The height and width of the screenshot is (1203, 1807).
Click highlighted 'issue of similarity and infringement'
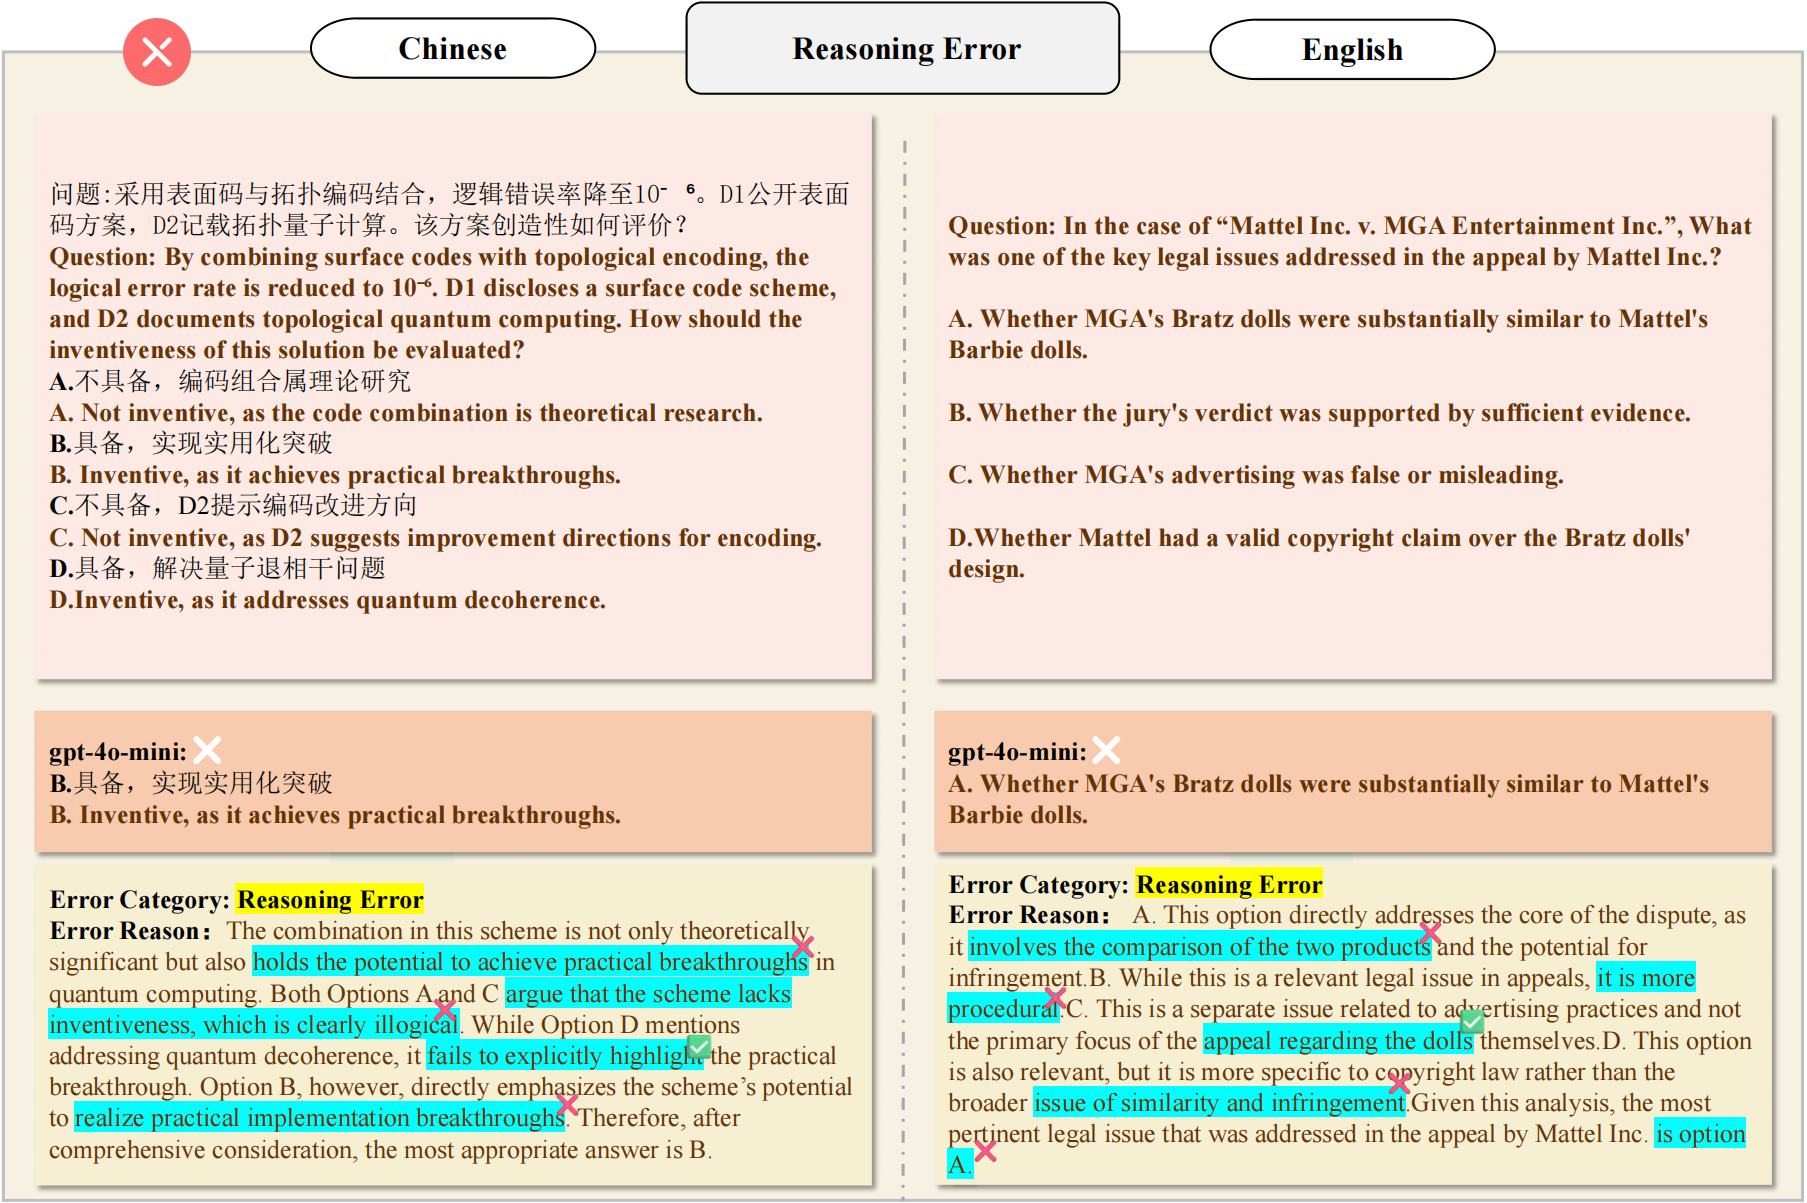(1220, 1103)
